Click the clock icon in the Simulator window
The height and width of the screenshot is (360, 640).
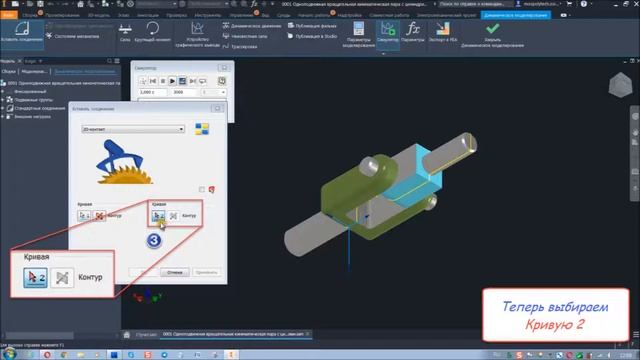[222, 81]
